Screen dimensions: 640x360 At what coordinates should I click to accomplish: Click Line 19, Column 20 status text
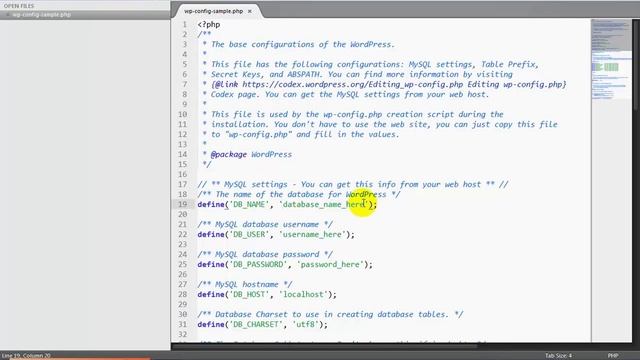[x=27, y=356]
